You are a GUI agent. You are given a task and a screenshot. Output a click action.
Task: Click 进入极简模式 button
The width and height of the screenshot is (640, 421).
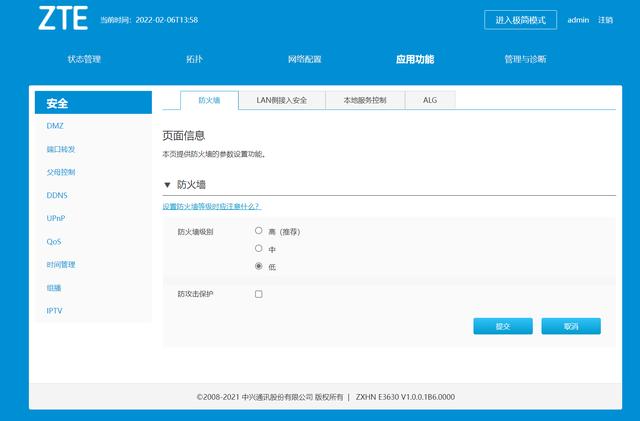(521, 20)
